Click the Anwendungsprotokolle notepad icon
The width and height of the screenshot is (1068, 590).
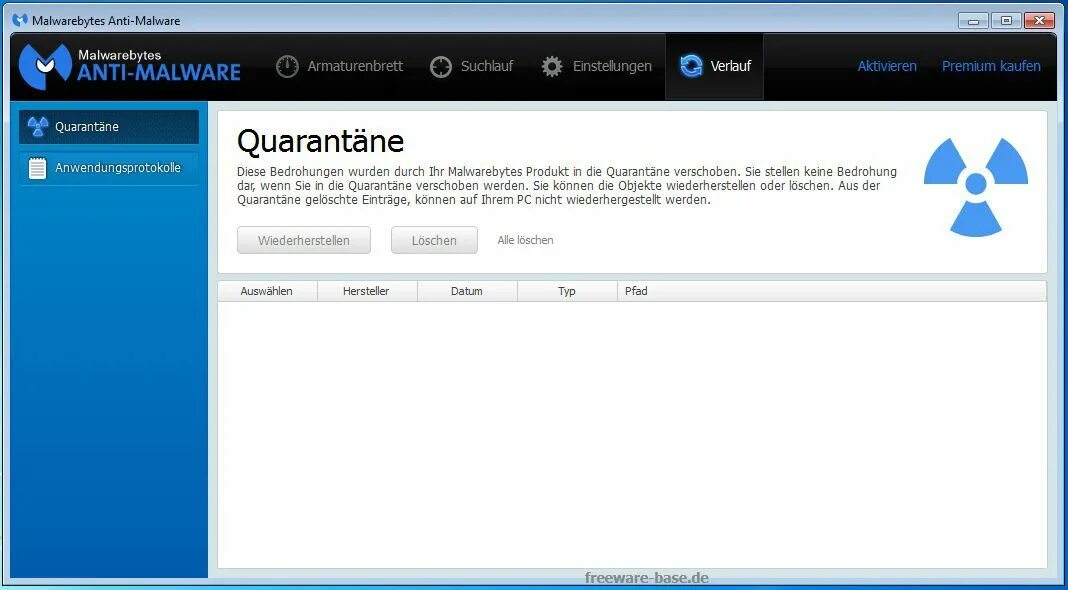pos(37,168)
